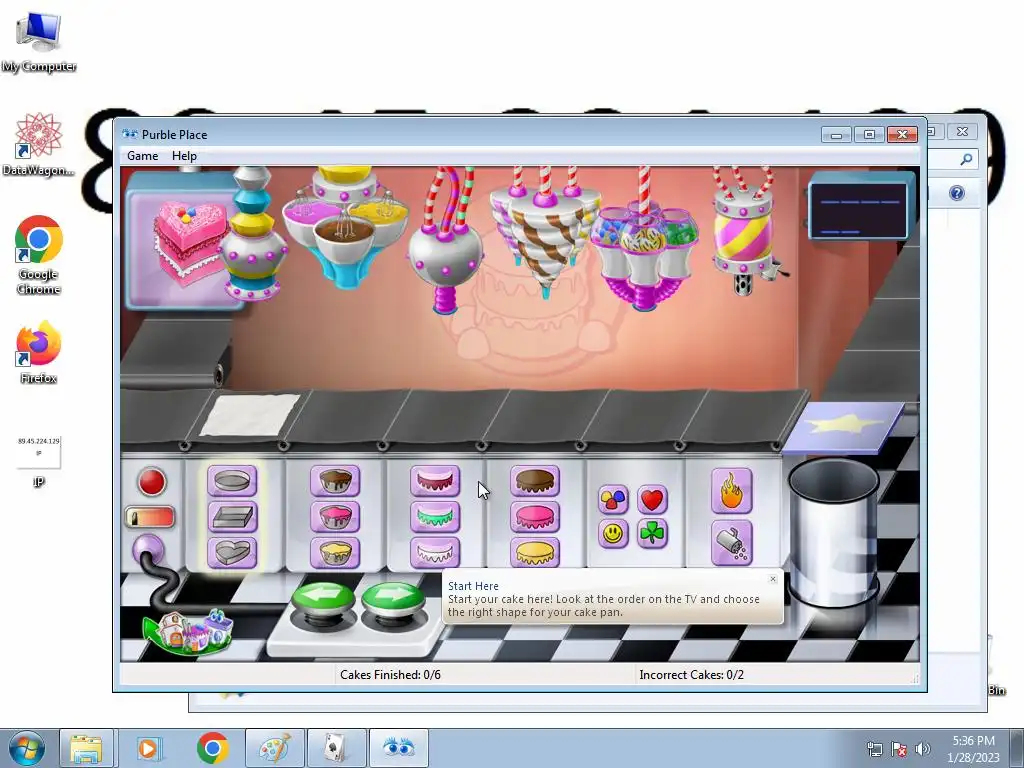1024x768 pixels.
Task: Click 'Cakes Finished: 0/6' status text
Action: coord(391,675)
